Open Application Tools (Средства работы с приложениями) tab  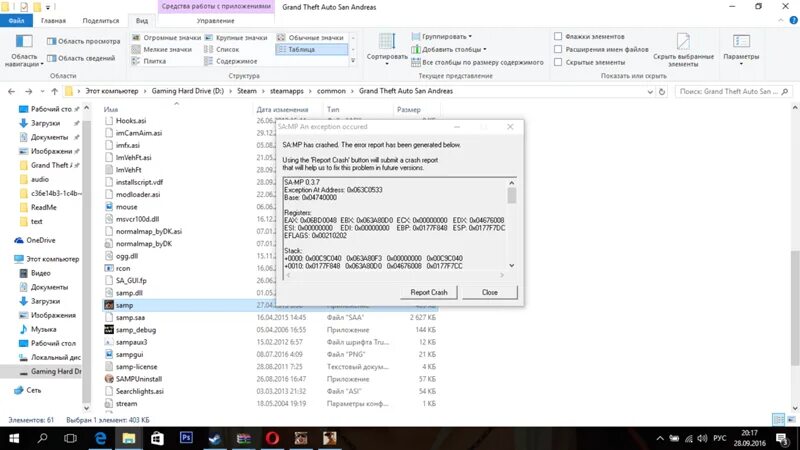(x=216, y=7)
